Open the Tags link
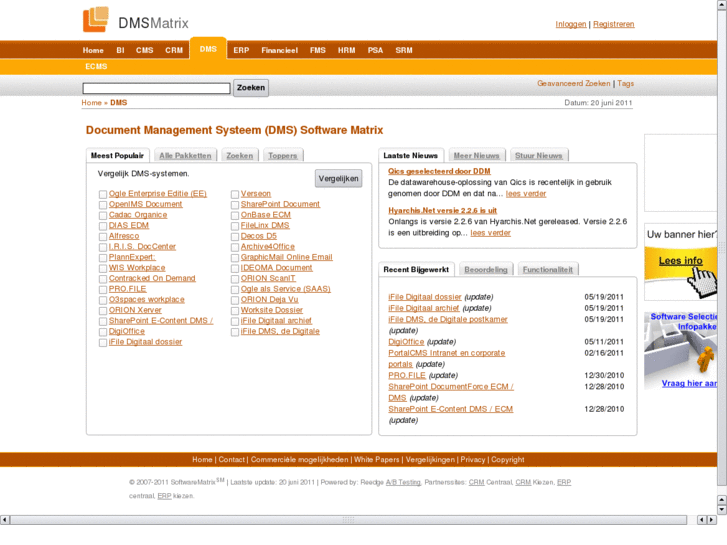 [x=625, y=83]
